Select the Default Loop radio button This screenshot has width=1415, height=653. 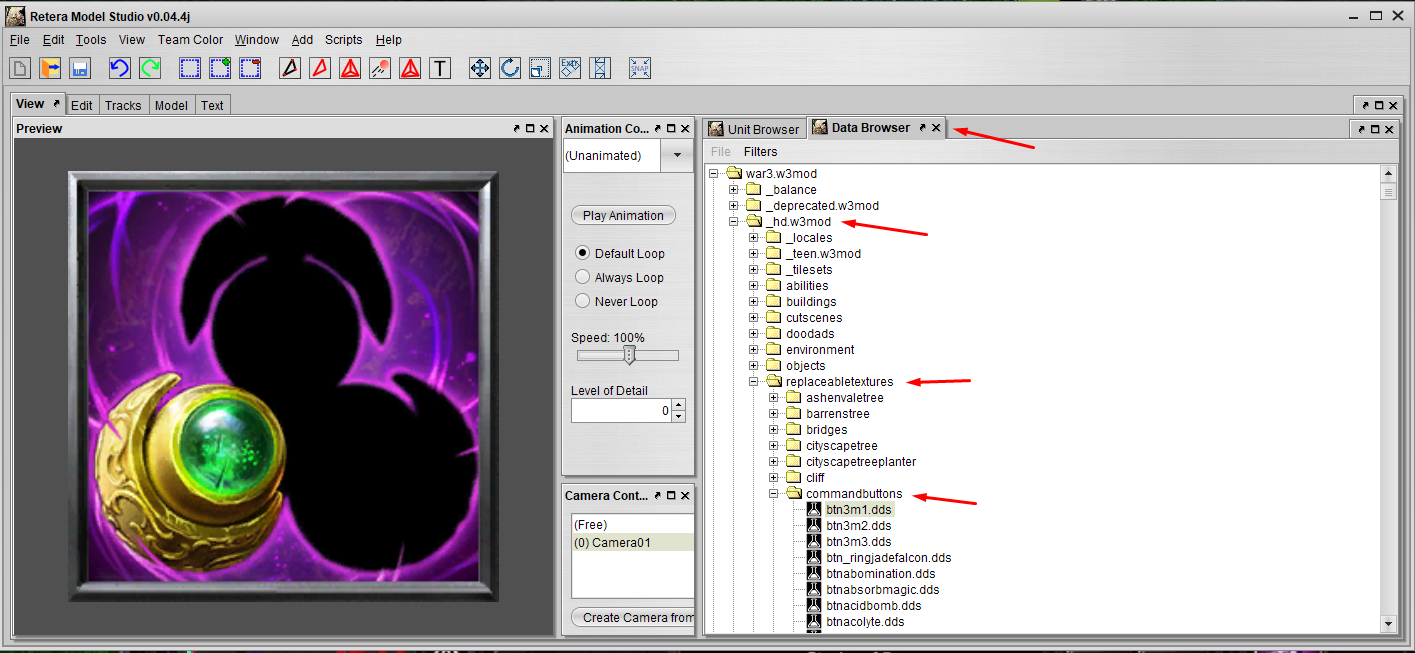(583, 253)
